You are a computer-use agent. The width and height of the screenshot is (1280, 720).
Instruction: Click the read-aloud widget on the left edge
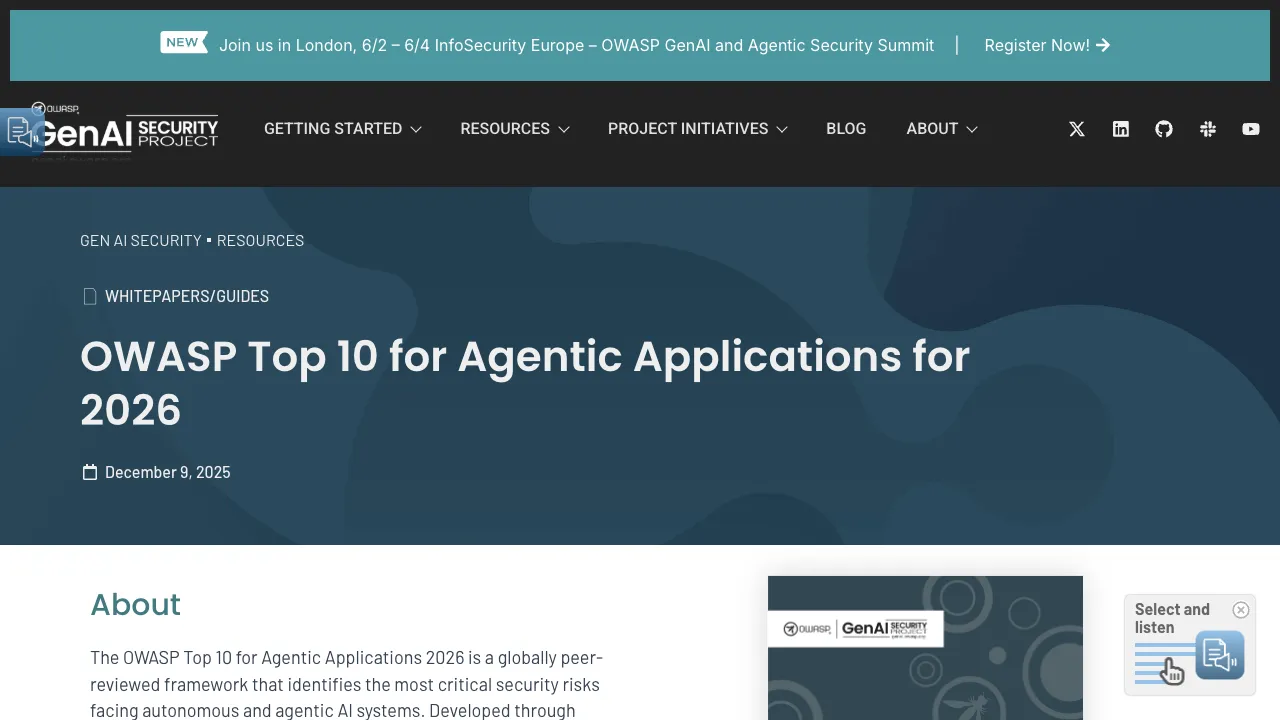[21, 131]
